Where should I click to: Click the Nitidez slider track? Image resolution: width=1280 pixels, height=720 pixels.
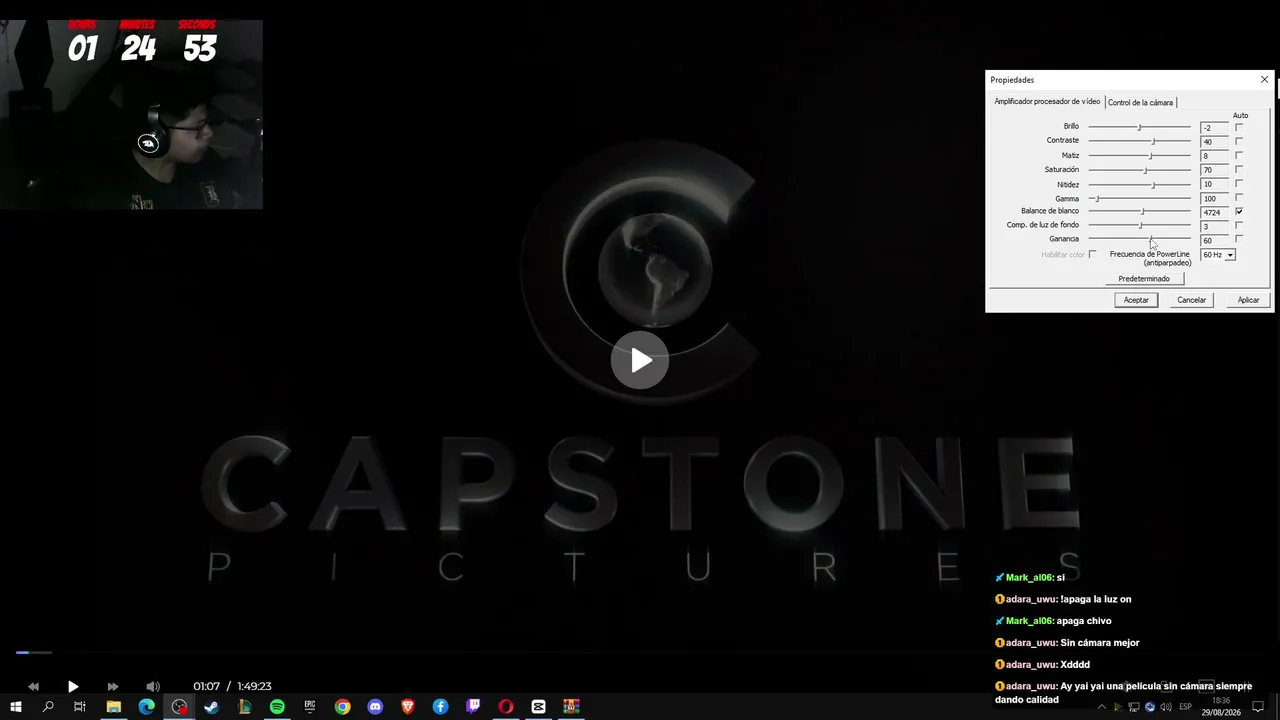pyautogui.click(x=1139, y=184)
